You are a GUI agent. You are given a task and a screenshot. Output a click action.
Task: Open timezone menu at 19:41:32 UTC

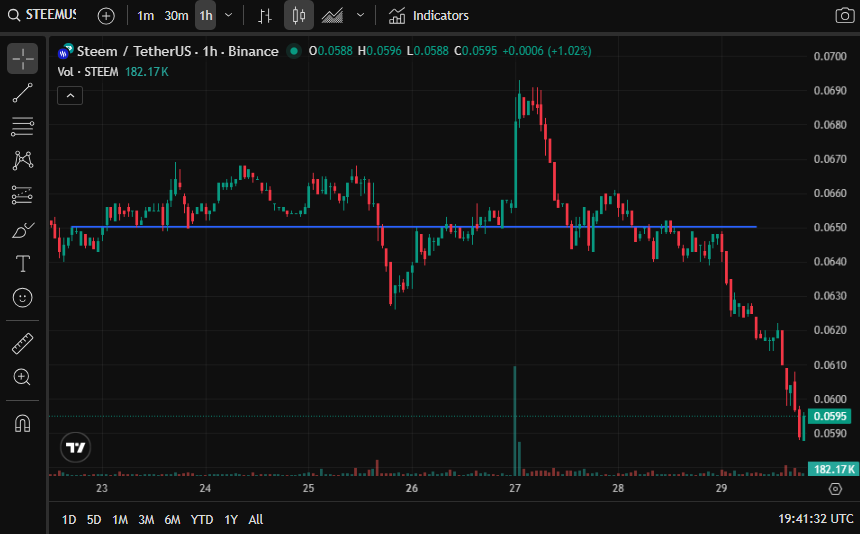pyautogui.click(x=816, y=519)
